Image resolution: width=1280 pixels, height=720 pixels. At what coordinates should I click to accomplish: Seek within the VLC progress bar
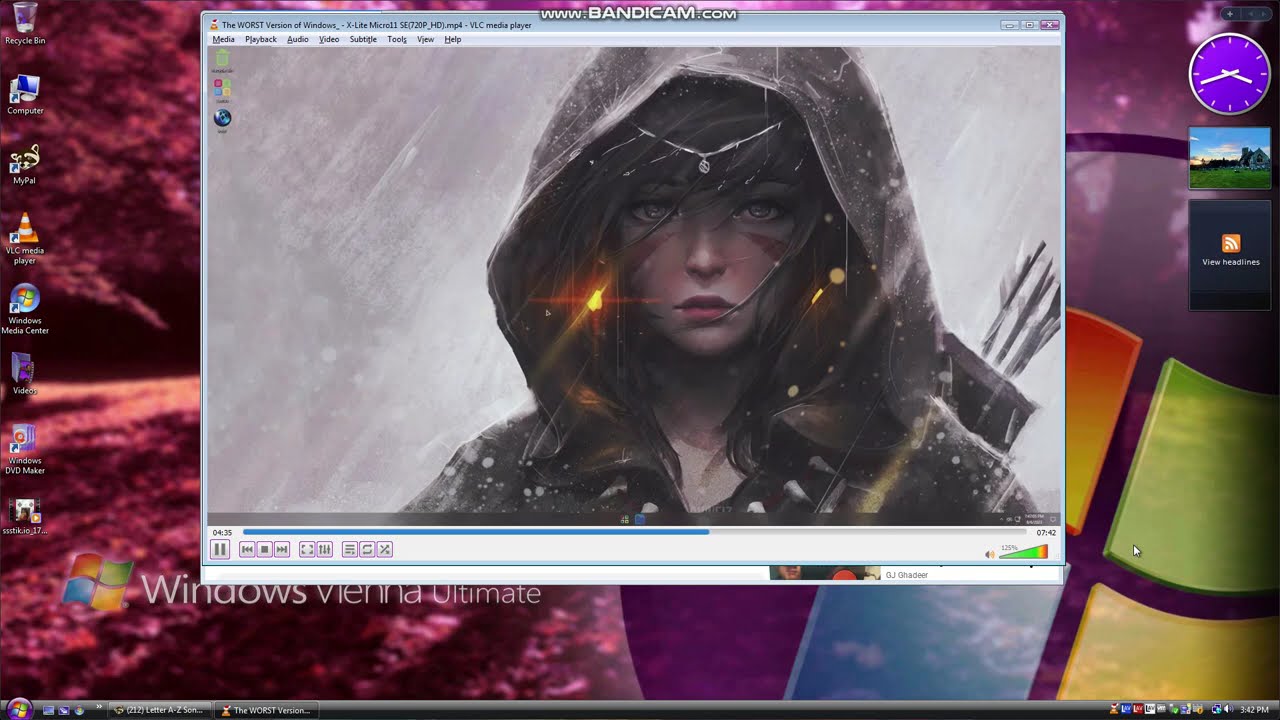click(x=634, y=532)
